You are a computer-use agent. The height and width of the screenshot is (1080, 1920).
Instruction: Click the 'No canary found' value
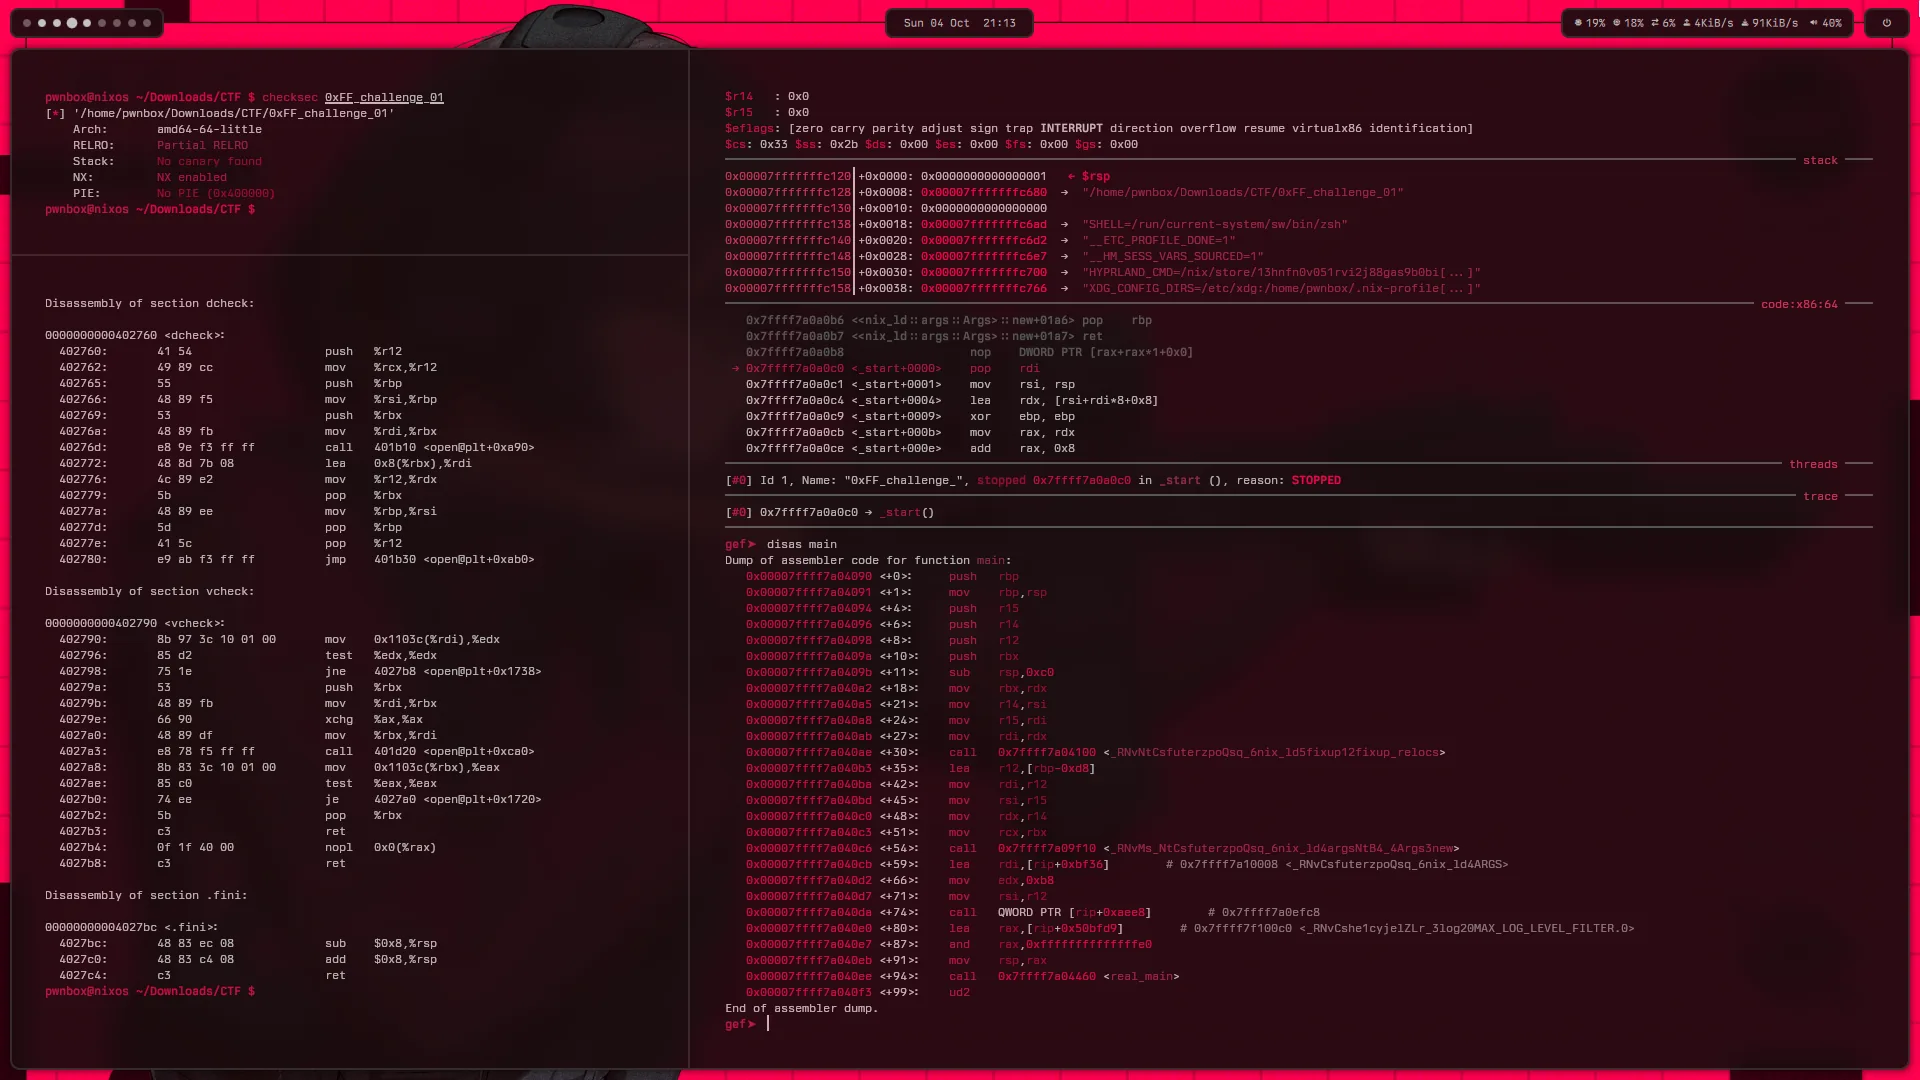(x=209, y=161)
